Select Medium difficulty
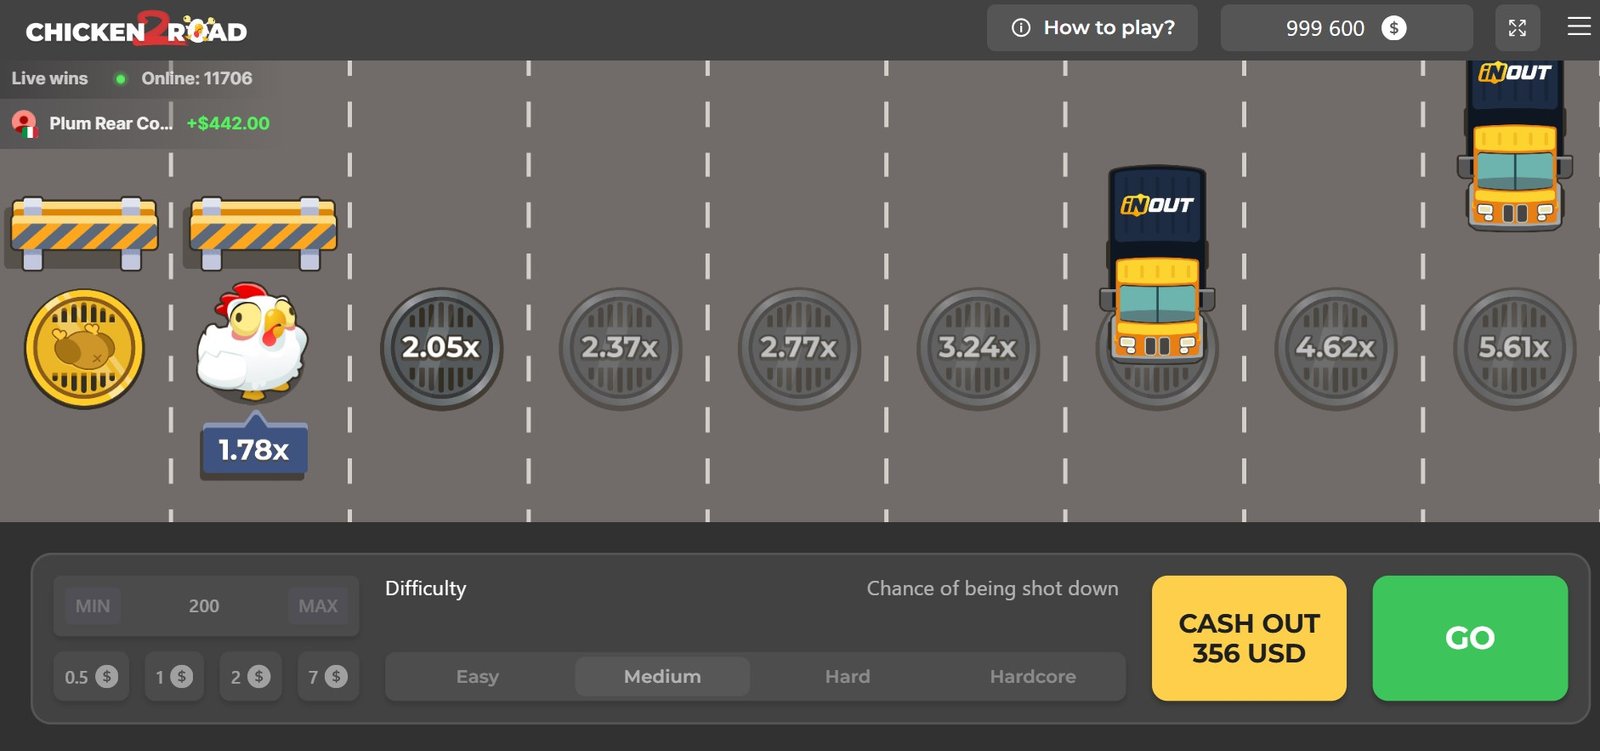 pos(662,677)
